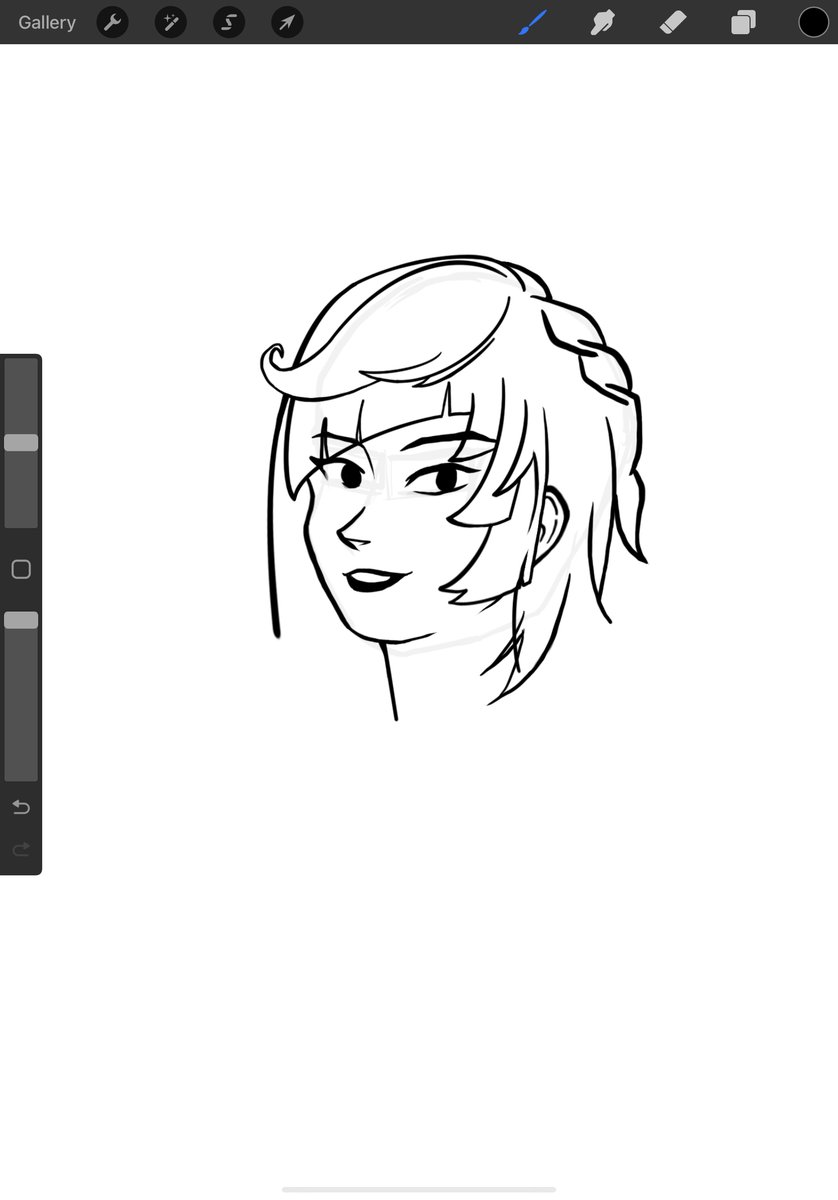The height and width of the screenshot is (1200, 838).
Task: Open the black color picker circle
Action: click(x=813, y=22)
